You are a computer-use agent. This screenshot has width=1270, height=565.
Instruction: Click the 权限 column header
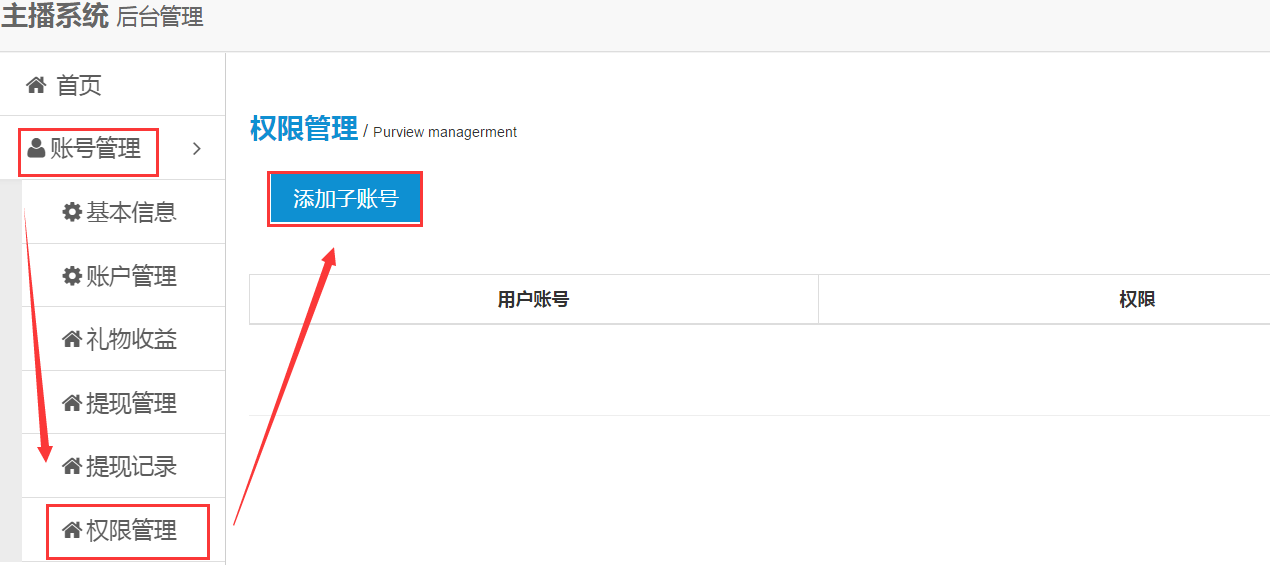(1138, 299)
